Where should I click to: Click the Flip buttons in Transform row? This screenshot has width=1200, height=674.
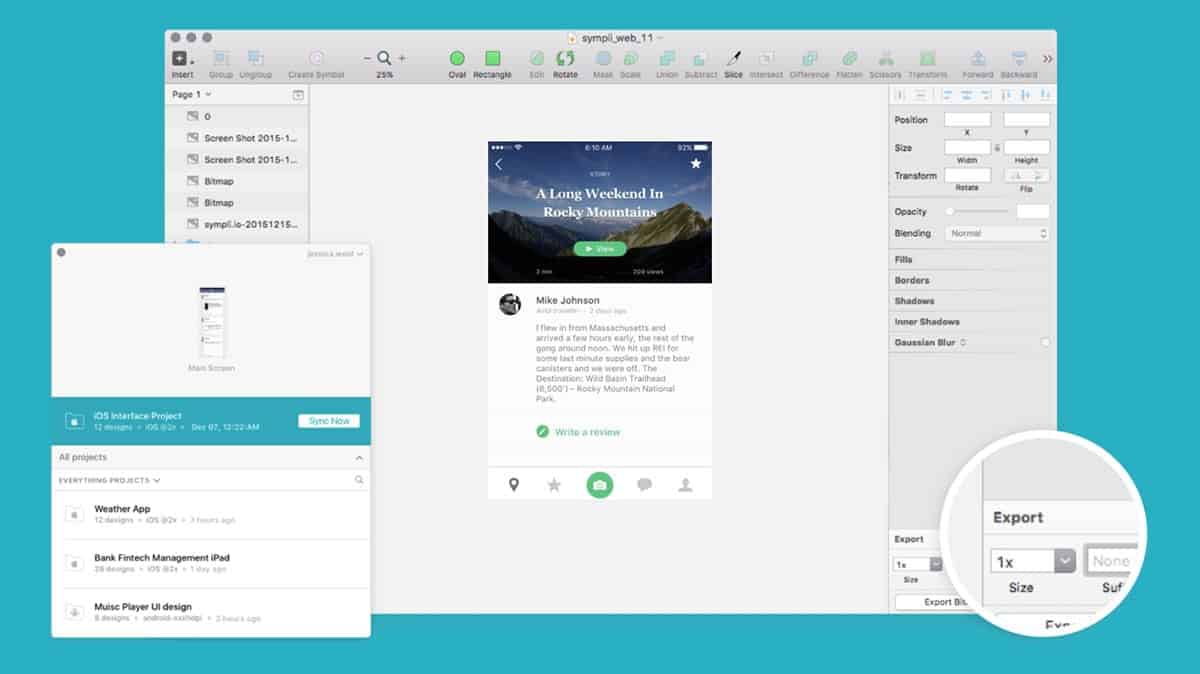click(1027, 175)
